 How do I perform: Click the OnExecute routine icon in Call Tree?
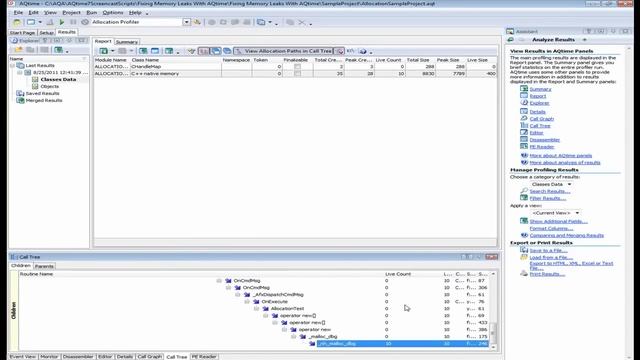pos(256,302)
